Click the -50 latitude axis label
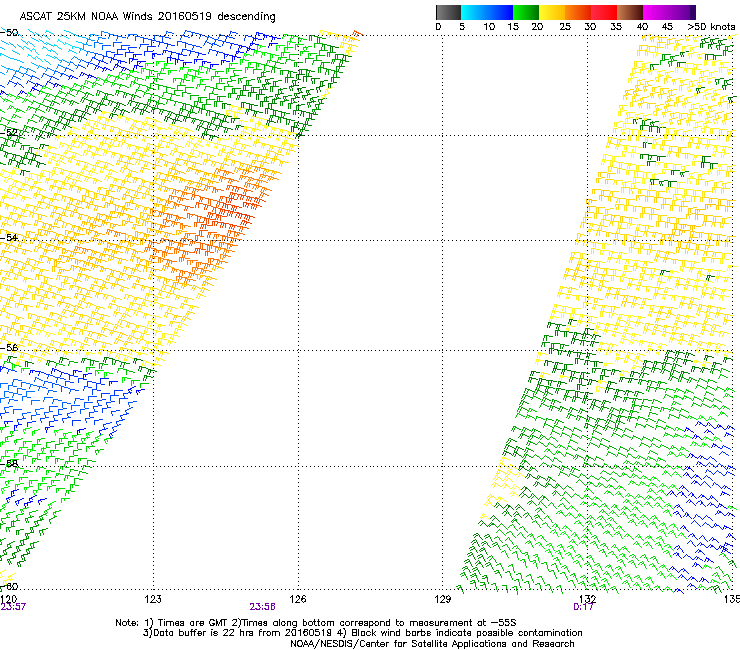Image resolution: width=740 pixels, height=650 pixels. click(9, 33)
